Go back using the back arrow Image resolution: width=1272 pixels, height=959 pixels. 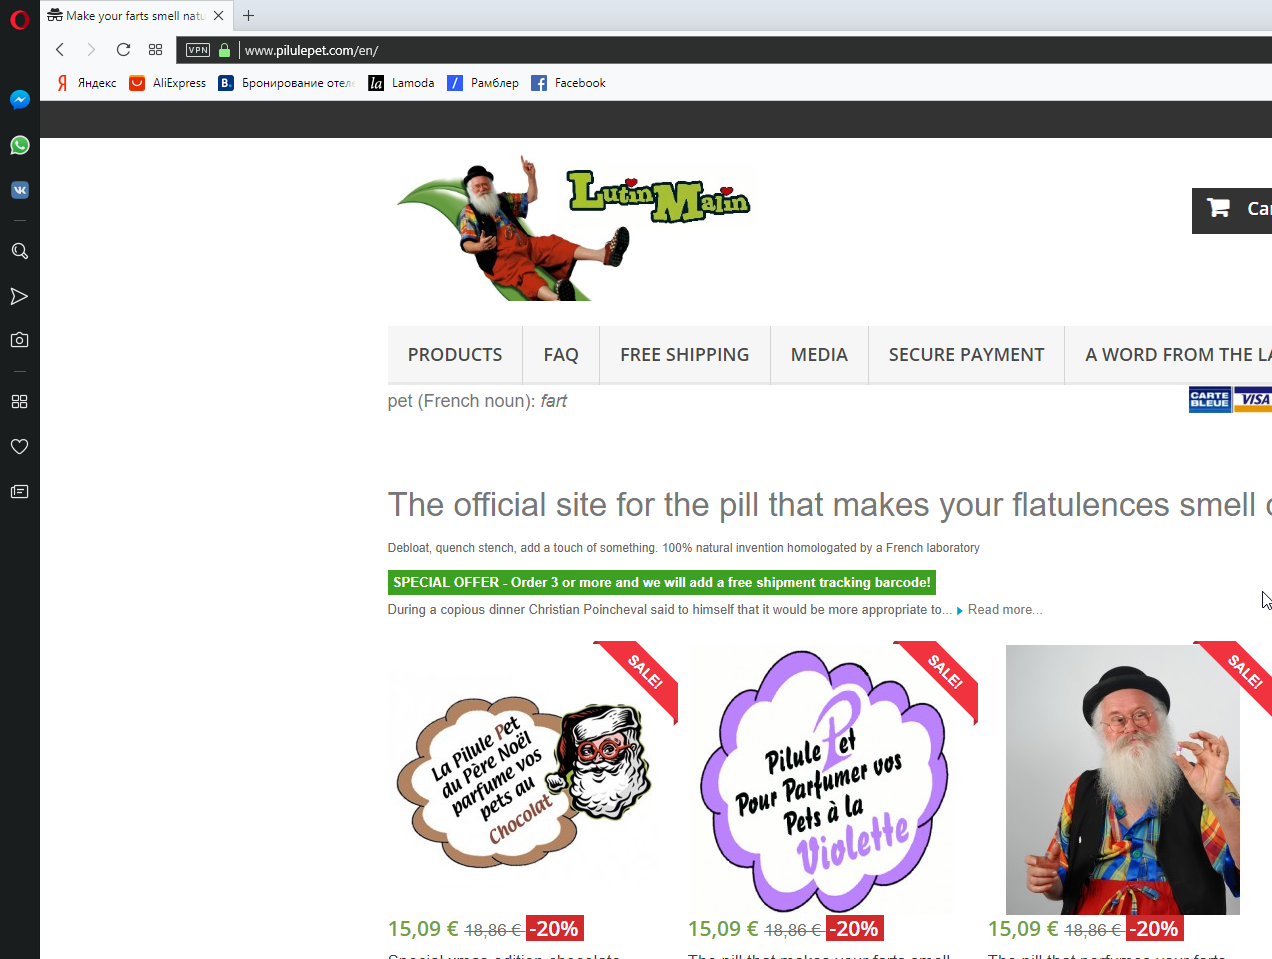60,50
